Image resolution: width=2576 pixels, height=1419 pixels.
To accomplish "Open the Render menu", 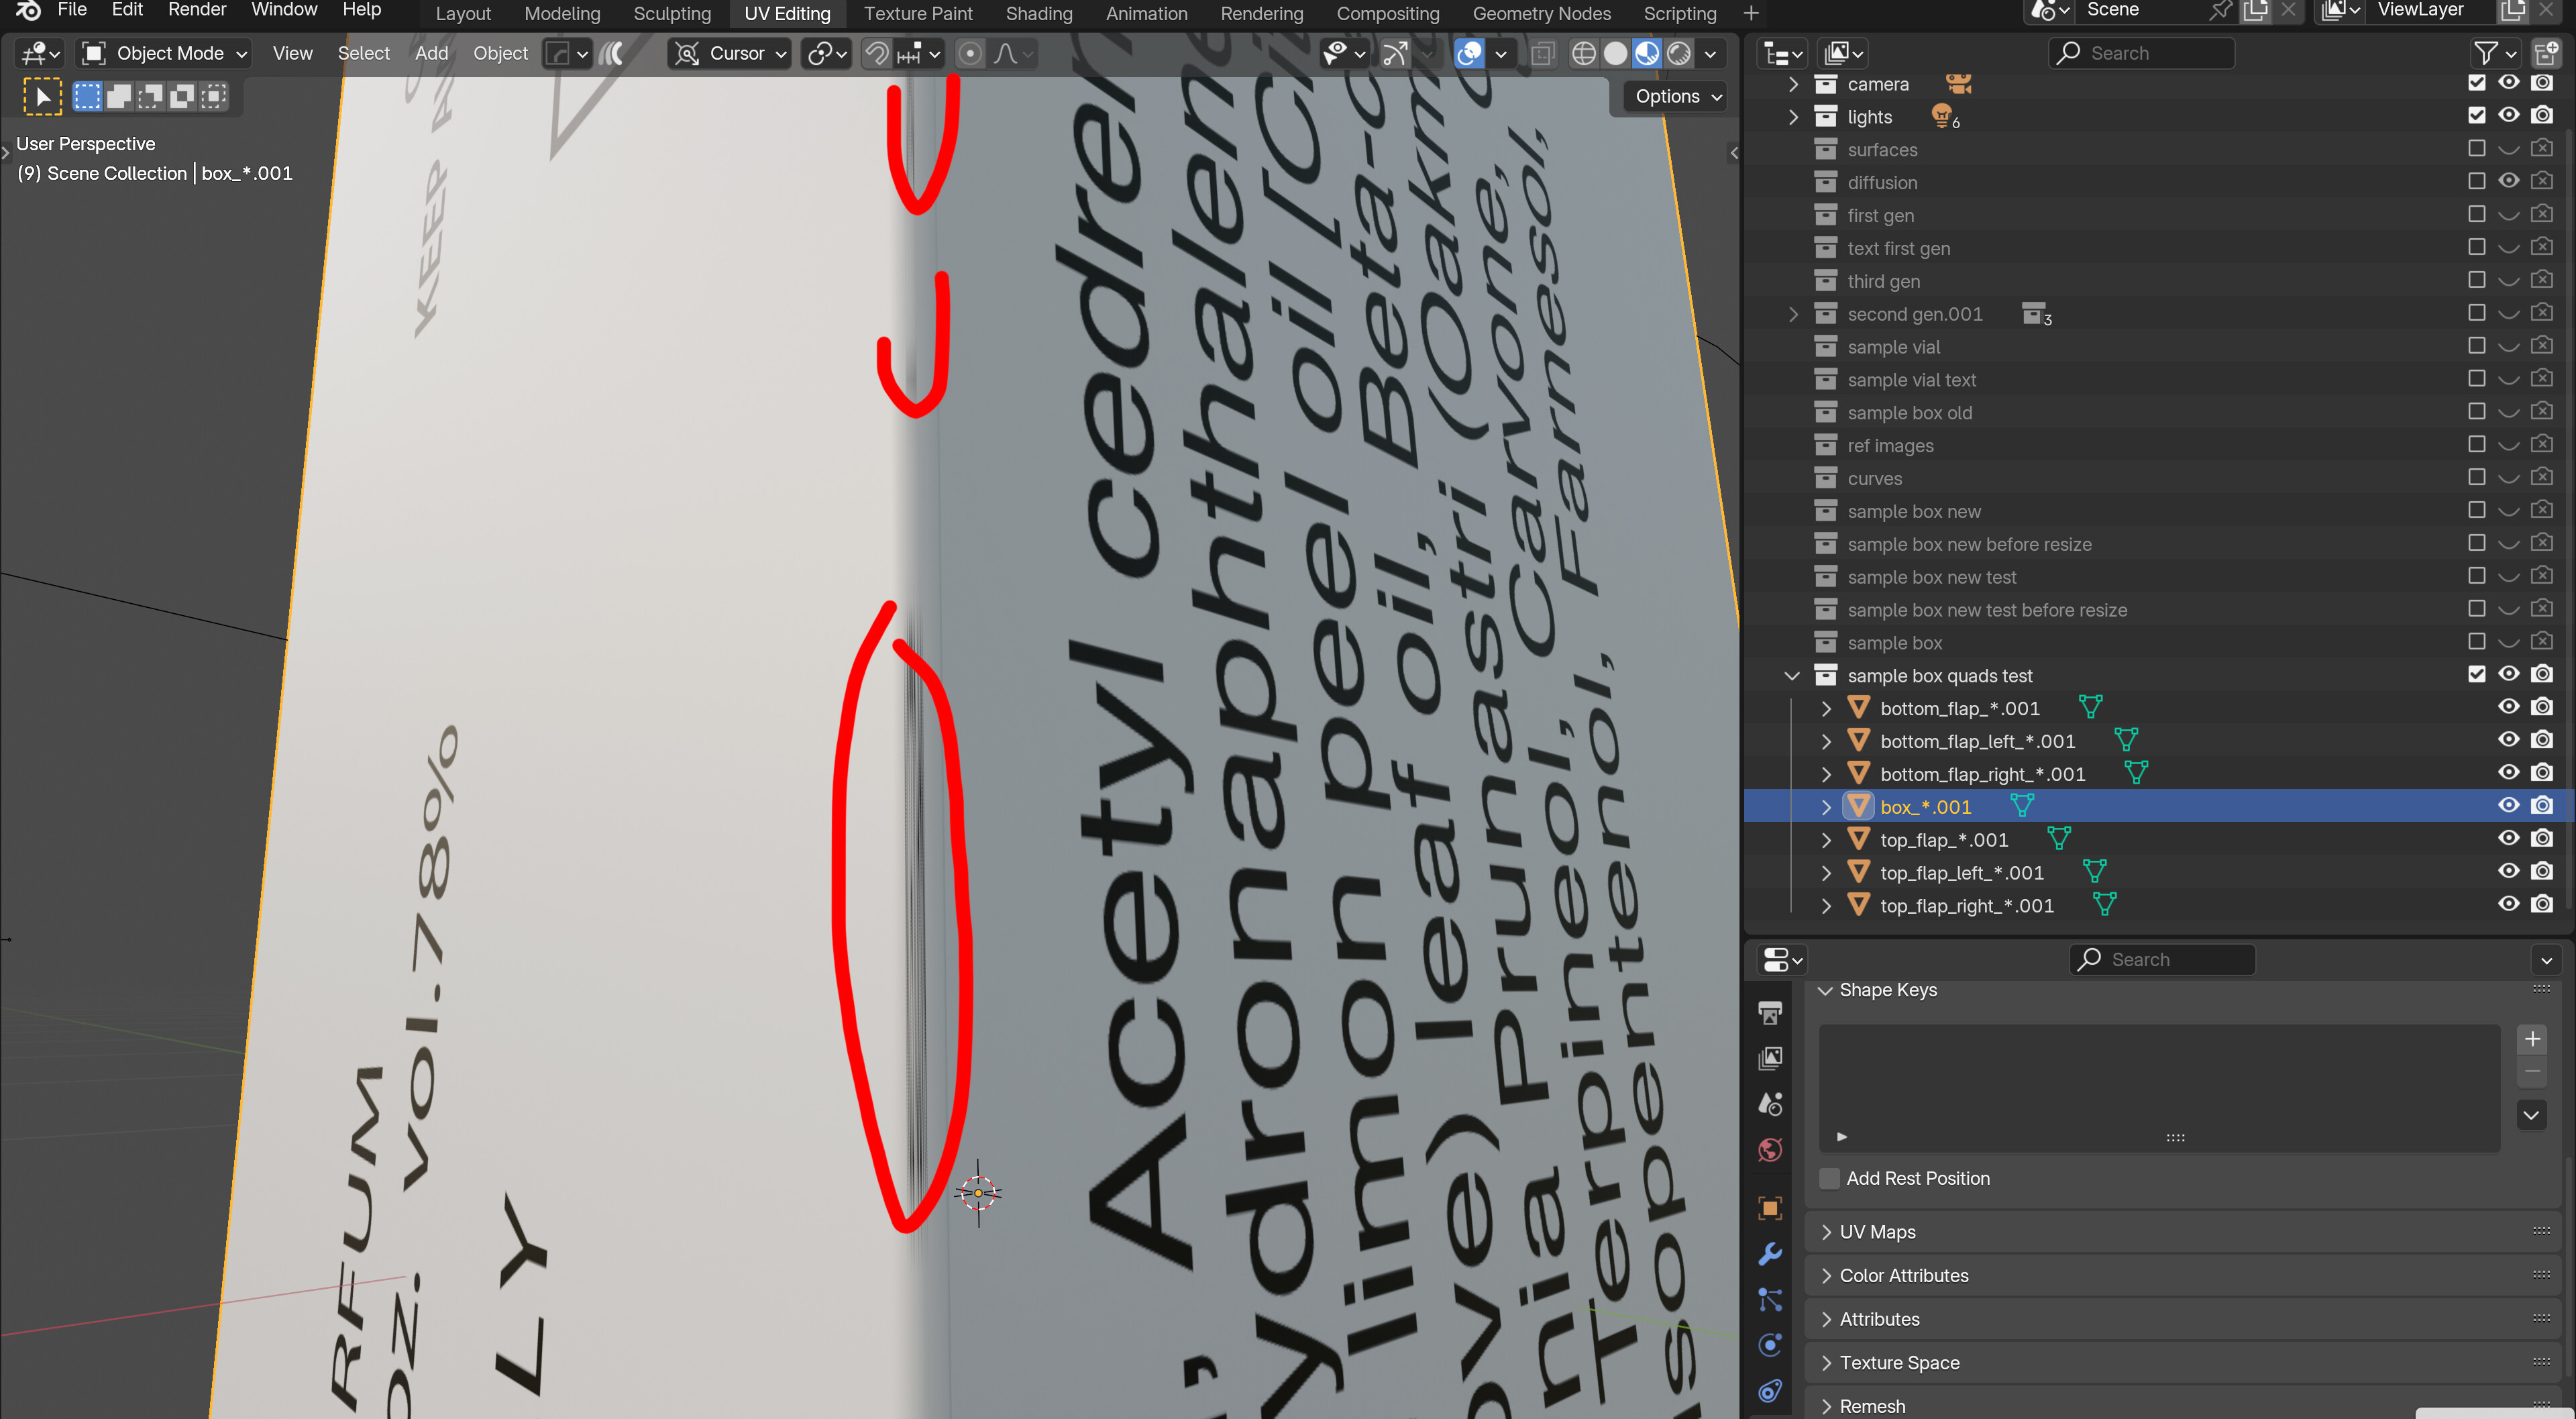I will (x=196, y=10).
